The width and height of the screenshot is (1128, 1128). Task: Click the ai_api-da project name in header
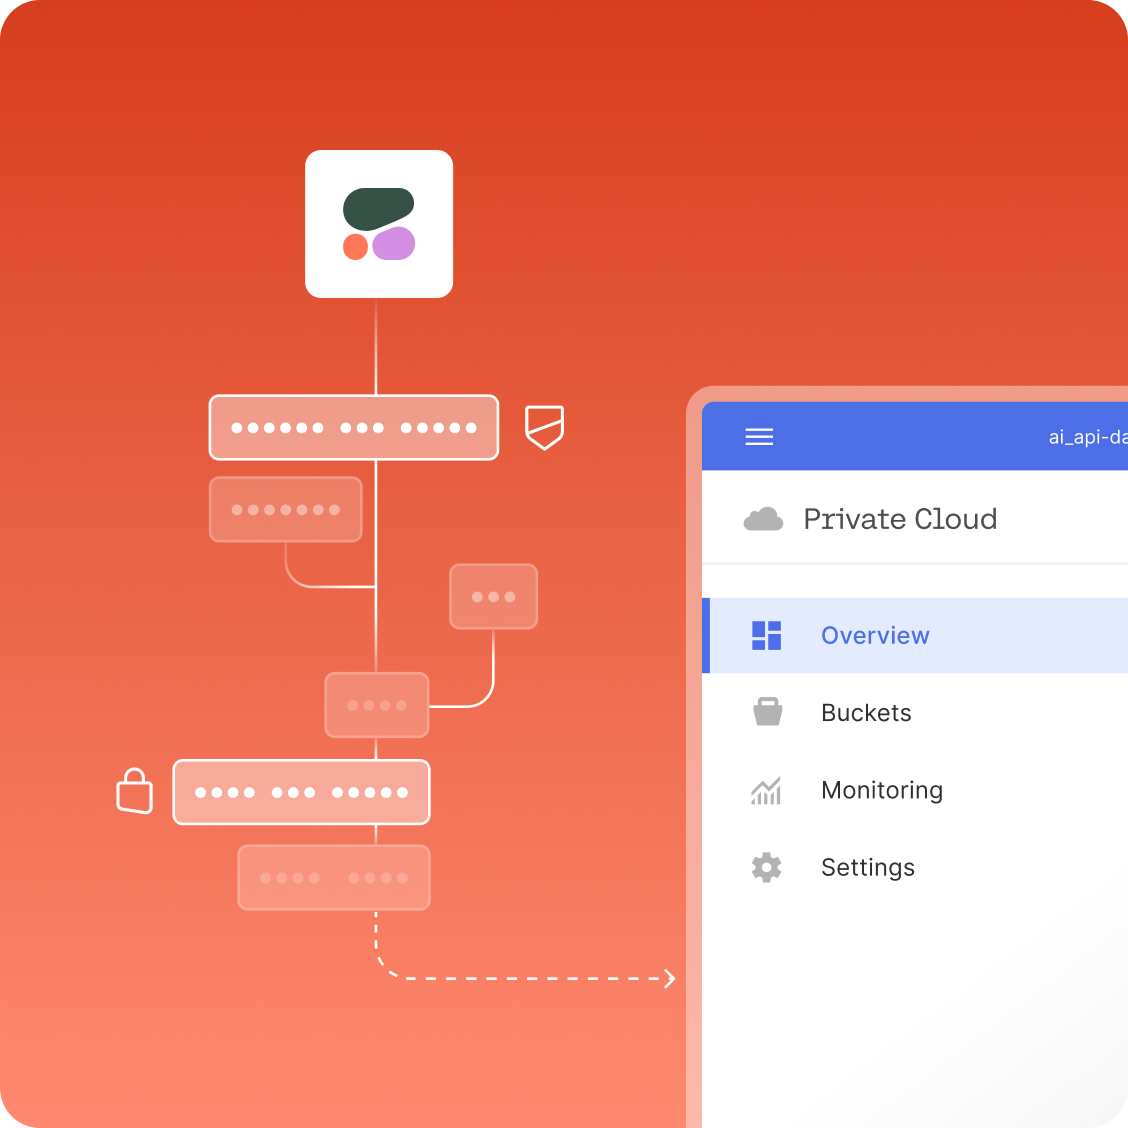[1088, 437]
